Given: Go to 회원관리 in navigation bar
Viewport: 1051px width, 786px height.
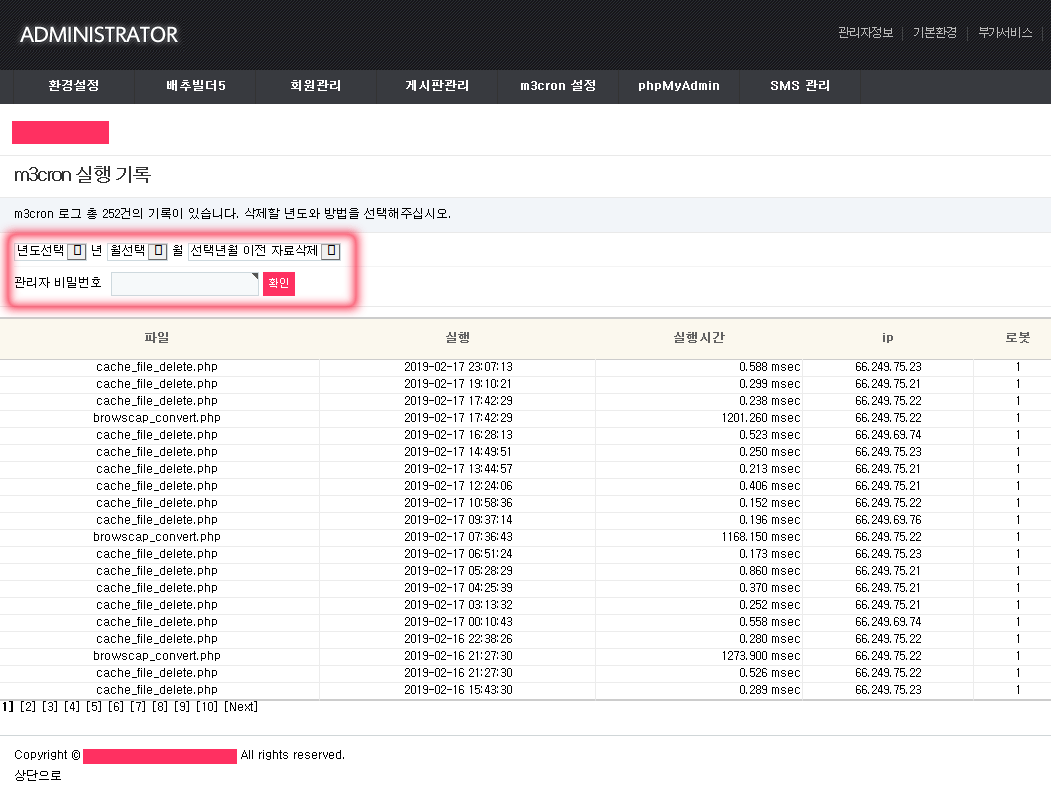Looking at the screenshot, I should [x=315, y=86].
